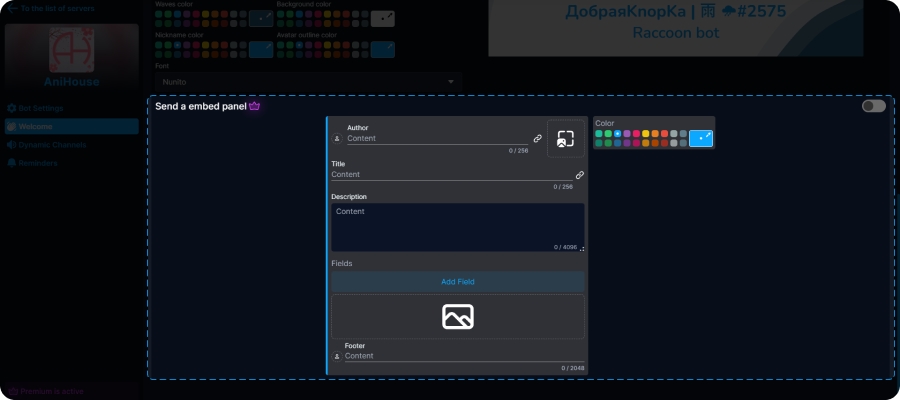900x400 pixels.
Task: Select the yellow embed color swatch
Action: [x=646, y=133]
